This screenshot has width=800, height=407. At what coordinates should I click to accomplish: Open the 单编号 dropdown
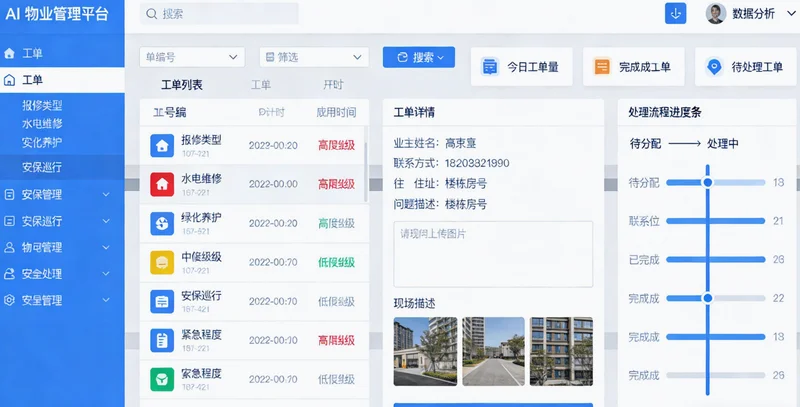click(192, 57)
